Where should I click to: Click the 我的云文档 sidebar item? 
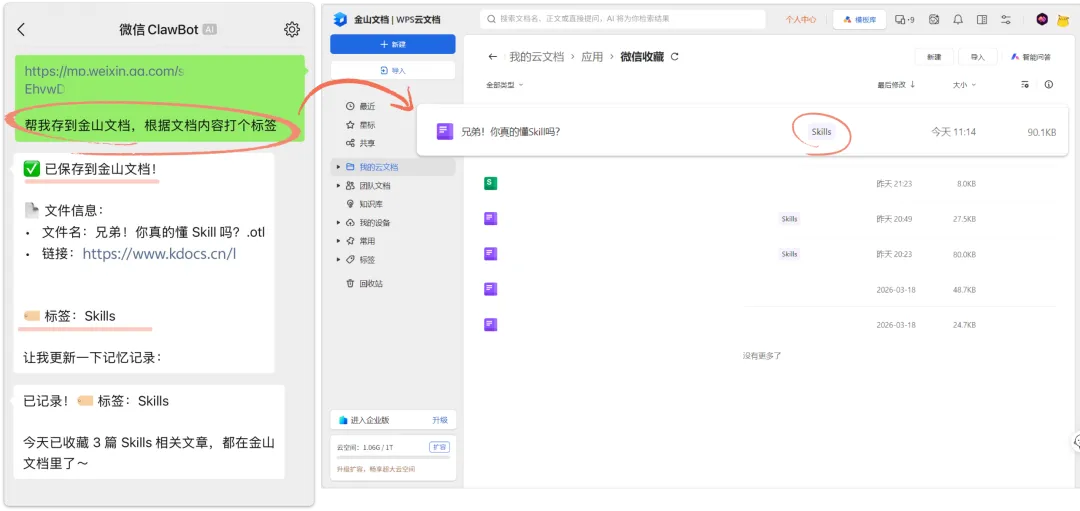pos(393,167)
